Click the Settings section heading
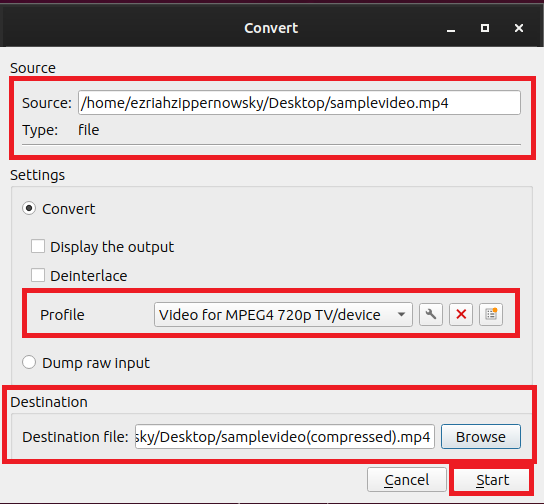This screenshot has width=544, height=504. (x=37, y=175)
